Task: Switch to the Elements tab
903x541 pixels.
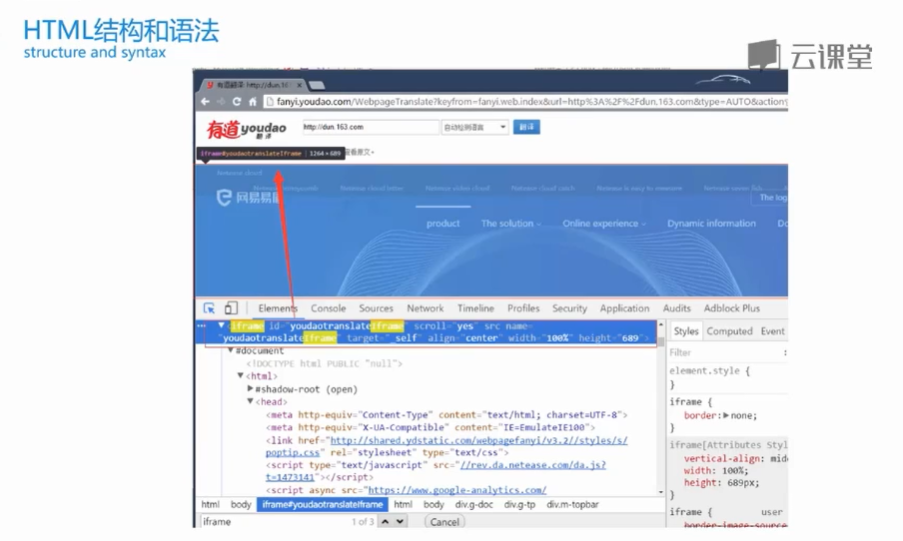Action: (278, 308)
